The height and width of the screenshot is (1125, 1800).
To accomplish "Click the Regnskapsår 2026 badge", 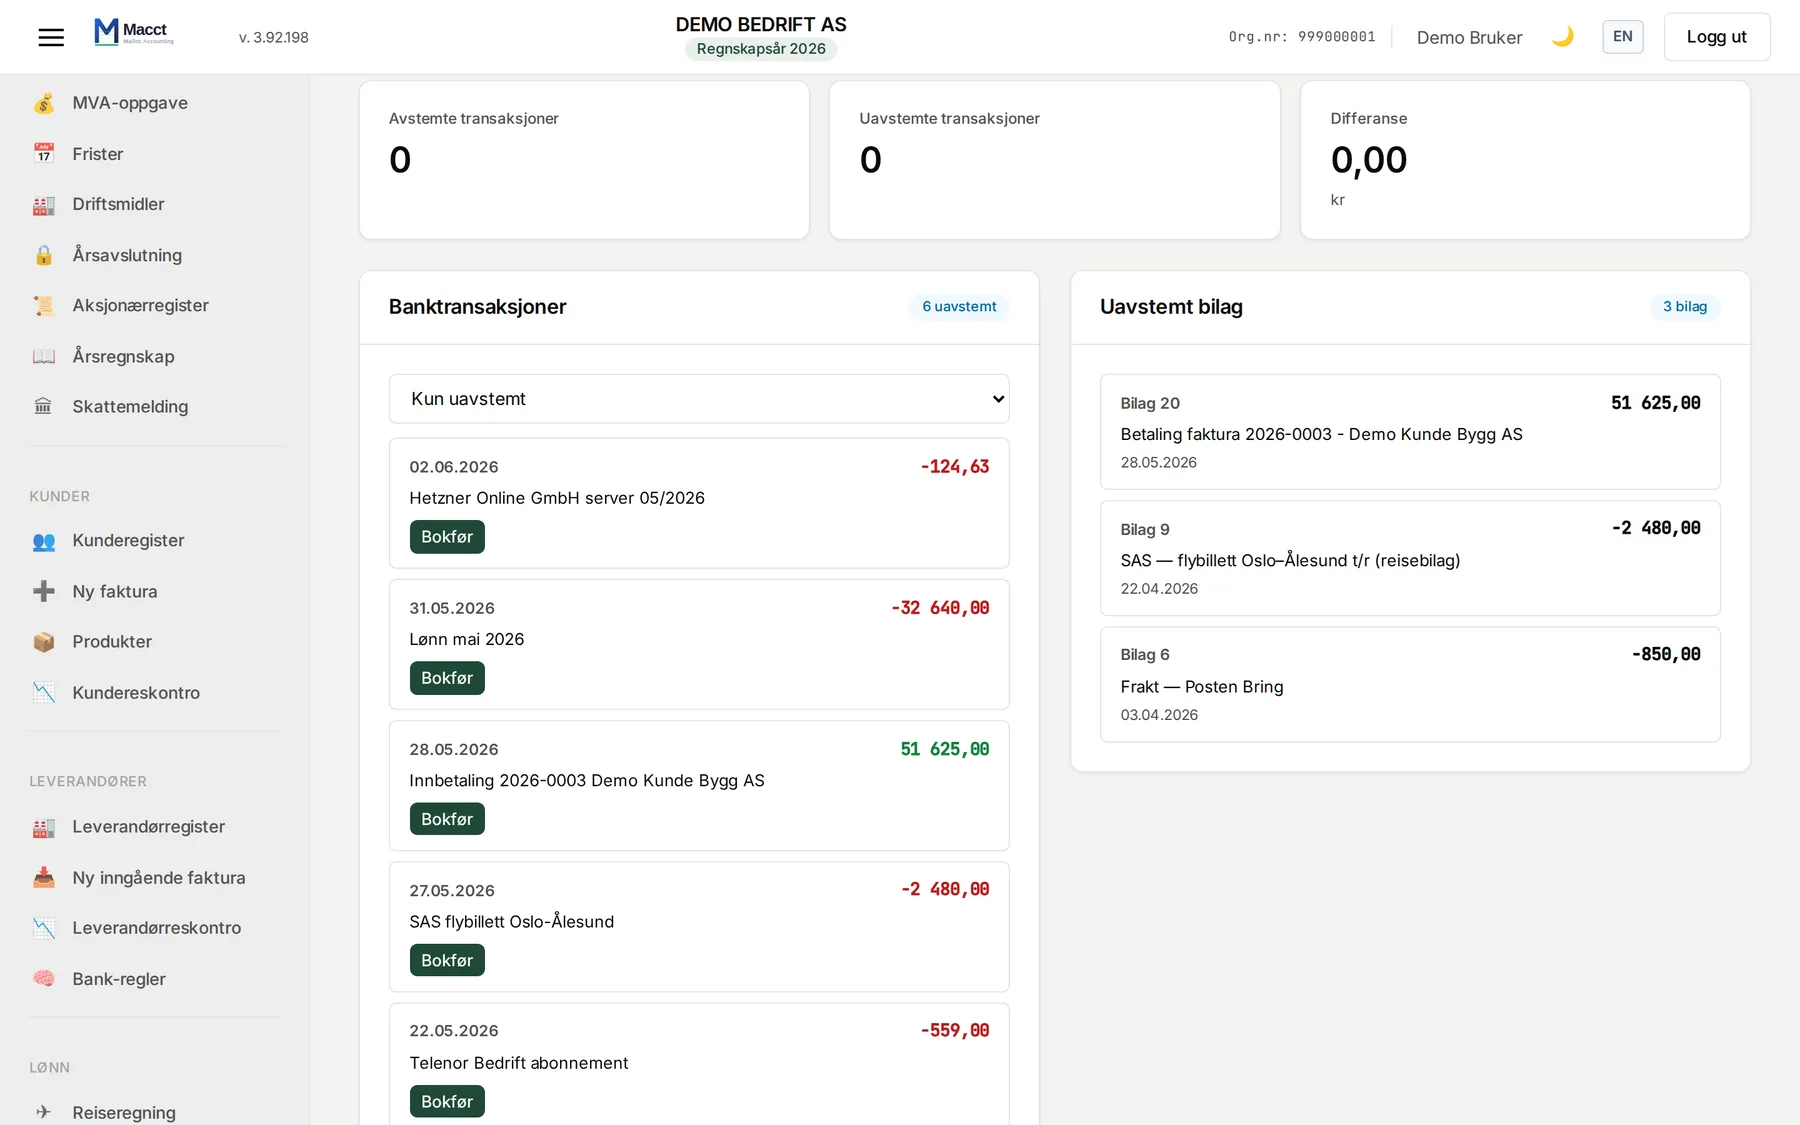I will pos(761,49).
